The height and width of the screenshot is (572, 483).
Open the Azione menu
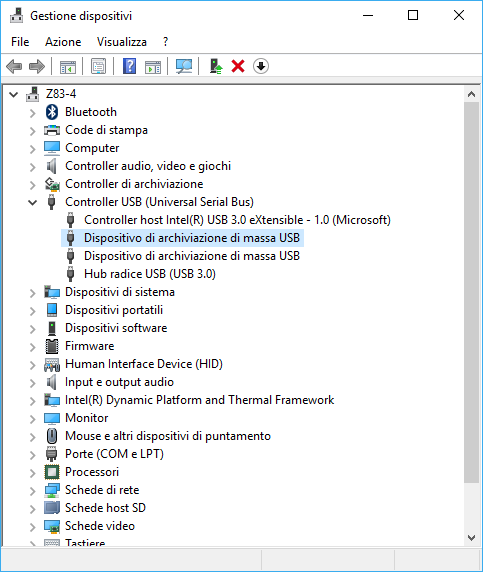[x=63, y=42]
